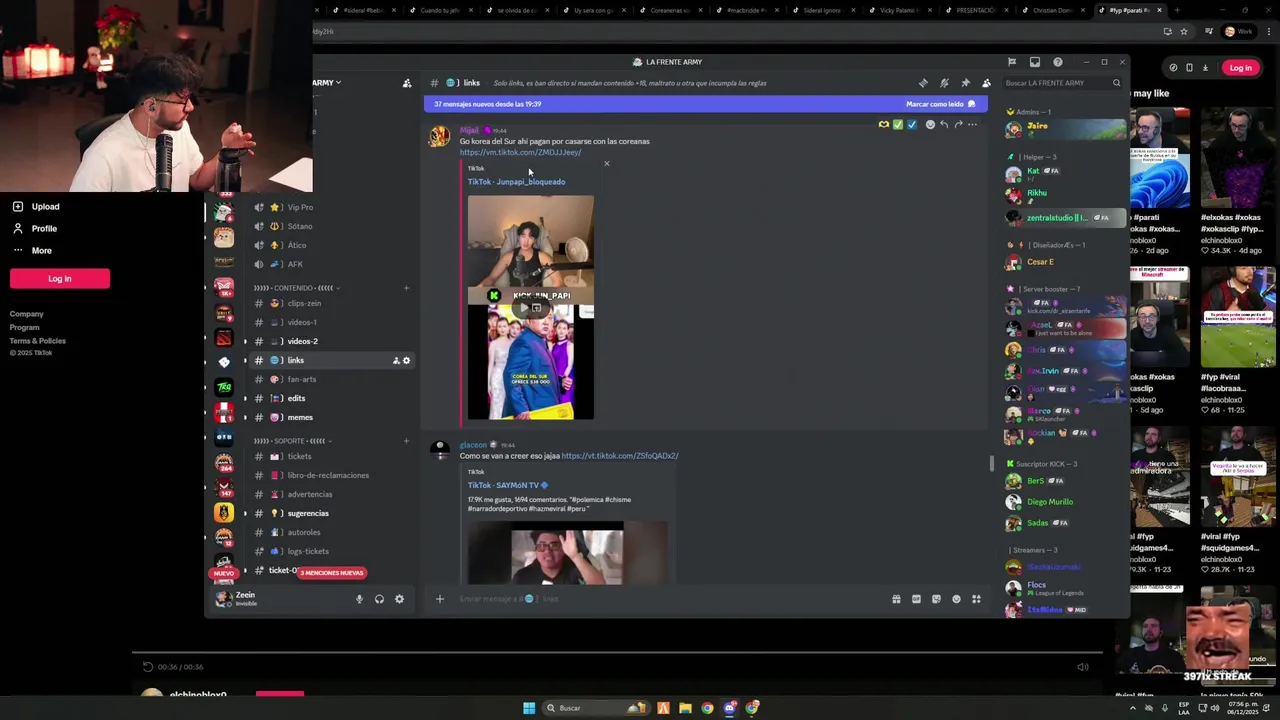Click TikTok 'Log in' button at top right
1280x720 pixels.
pos(1241,68)
